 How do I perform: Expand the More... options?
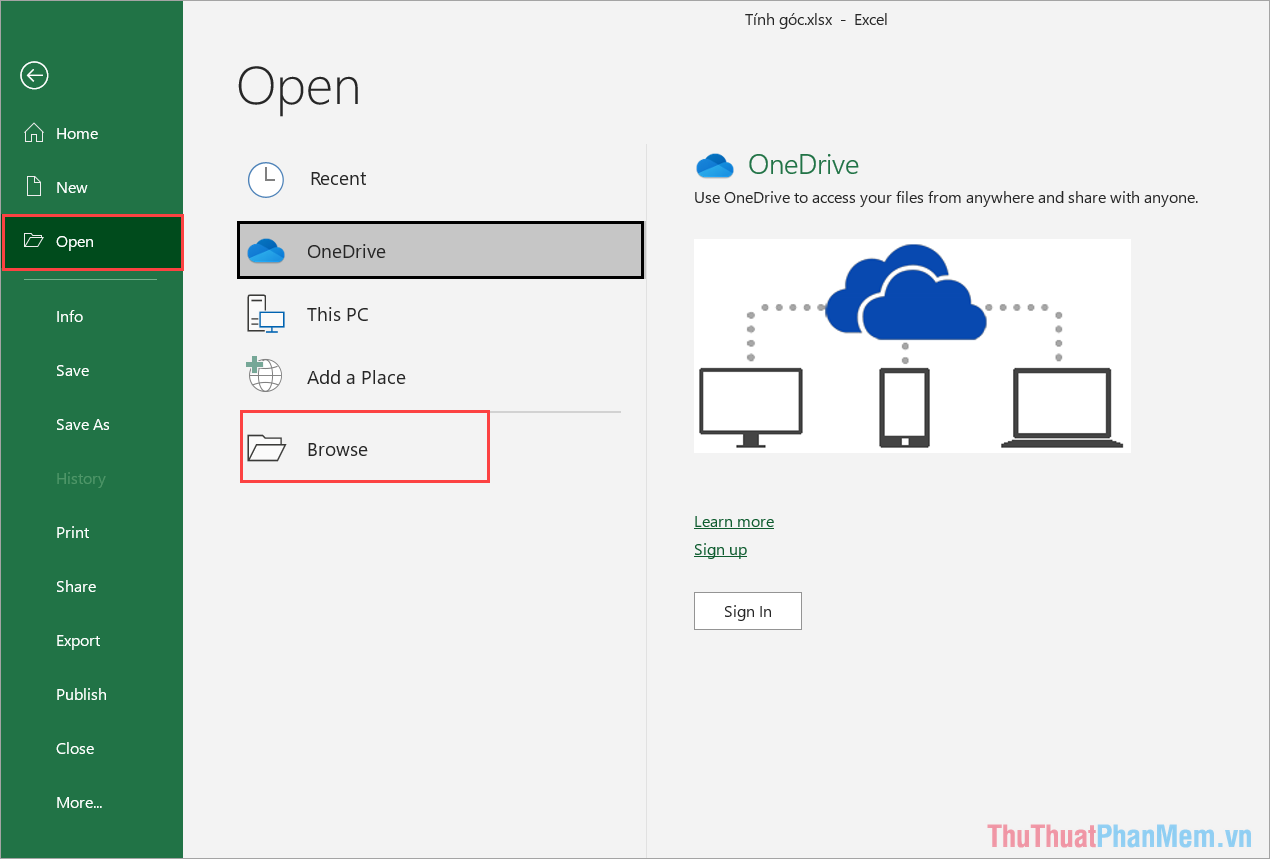pyautogui.click(x=79, y=802)
